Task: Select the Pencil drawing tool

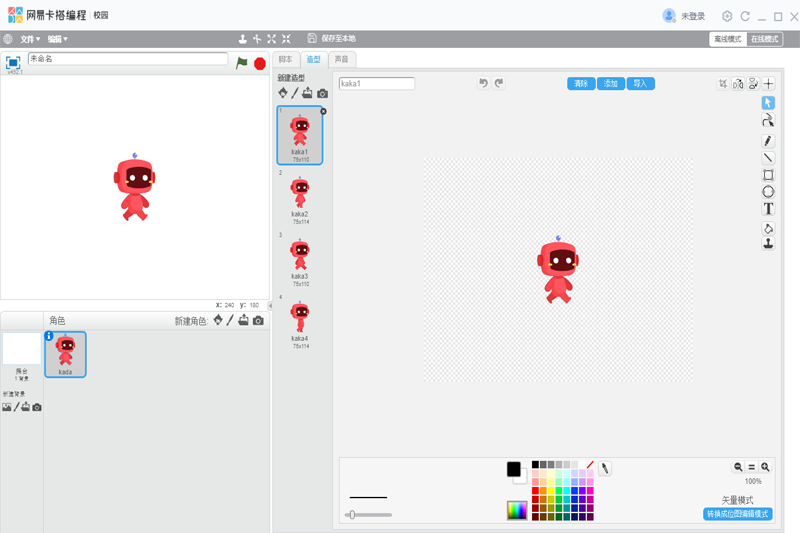Action: pos(768,141)
